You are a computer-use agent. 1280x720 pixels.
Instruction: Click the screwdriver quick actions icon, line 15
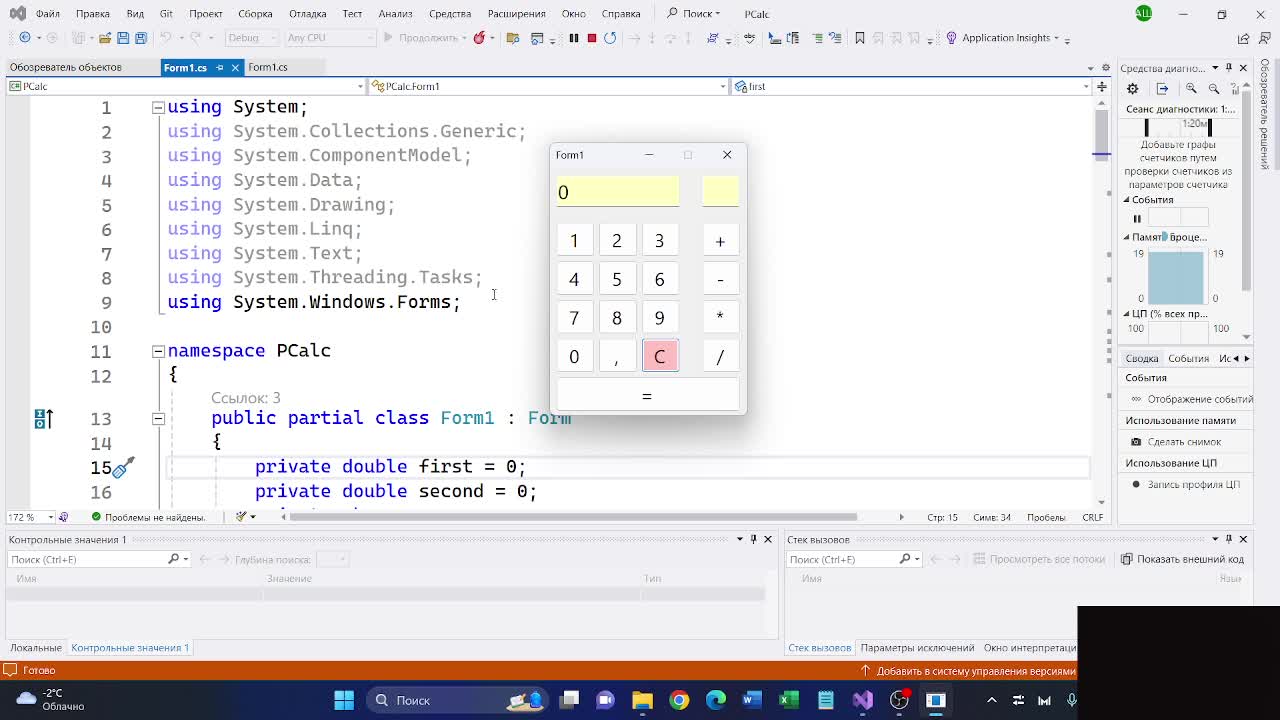(x=123, y=467)
